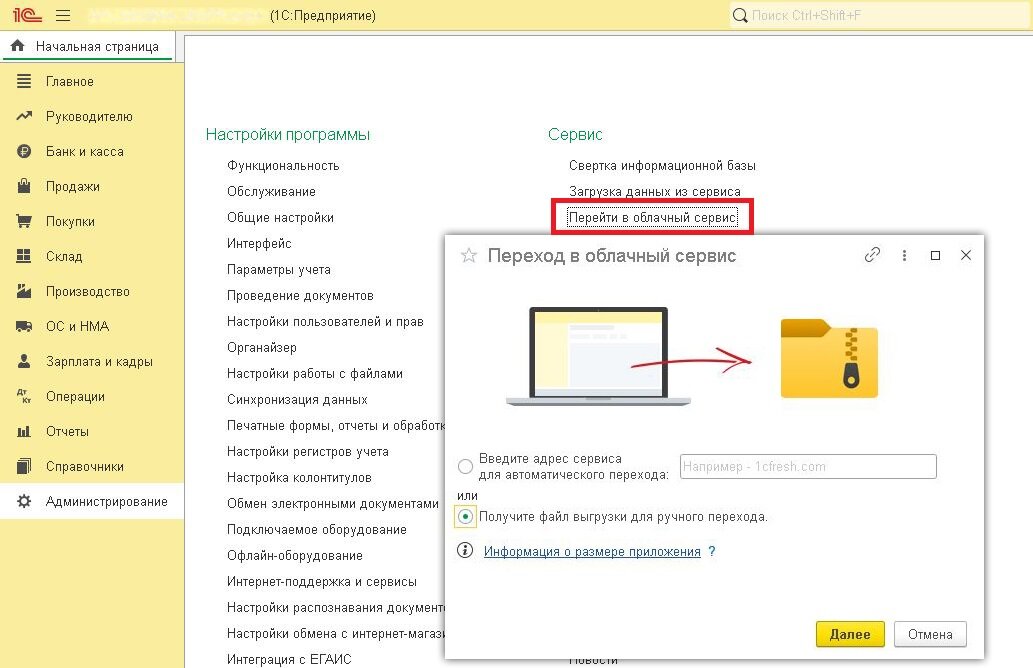Open Загрузка данных из сервиса

coord(654,191)
